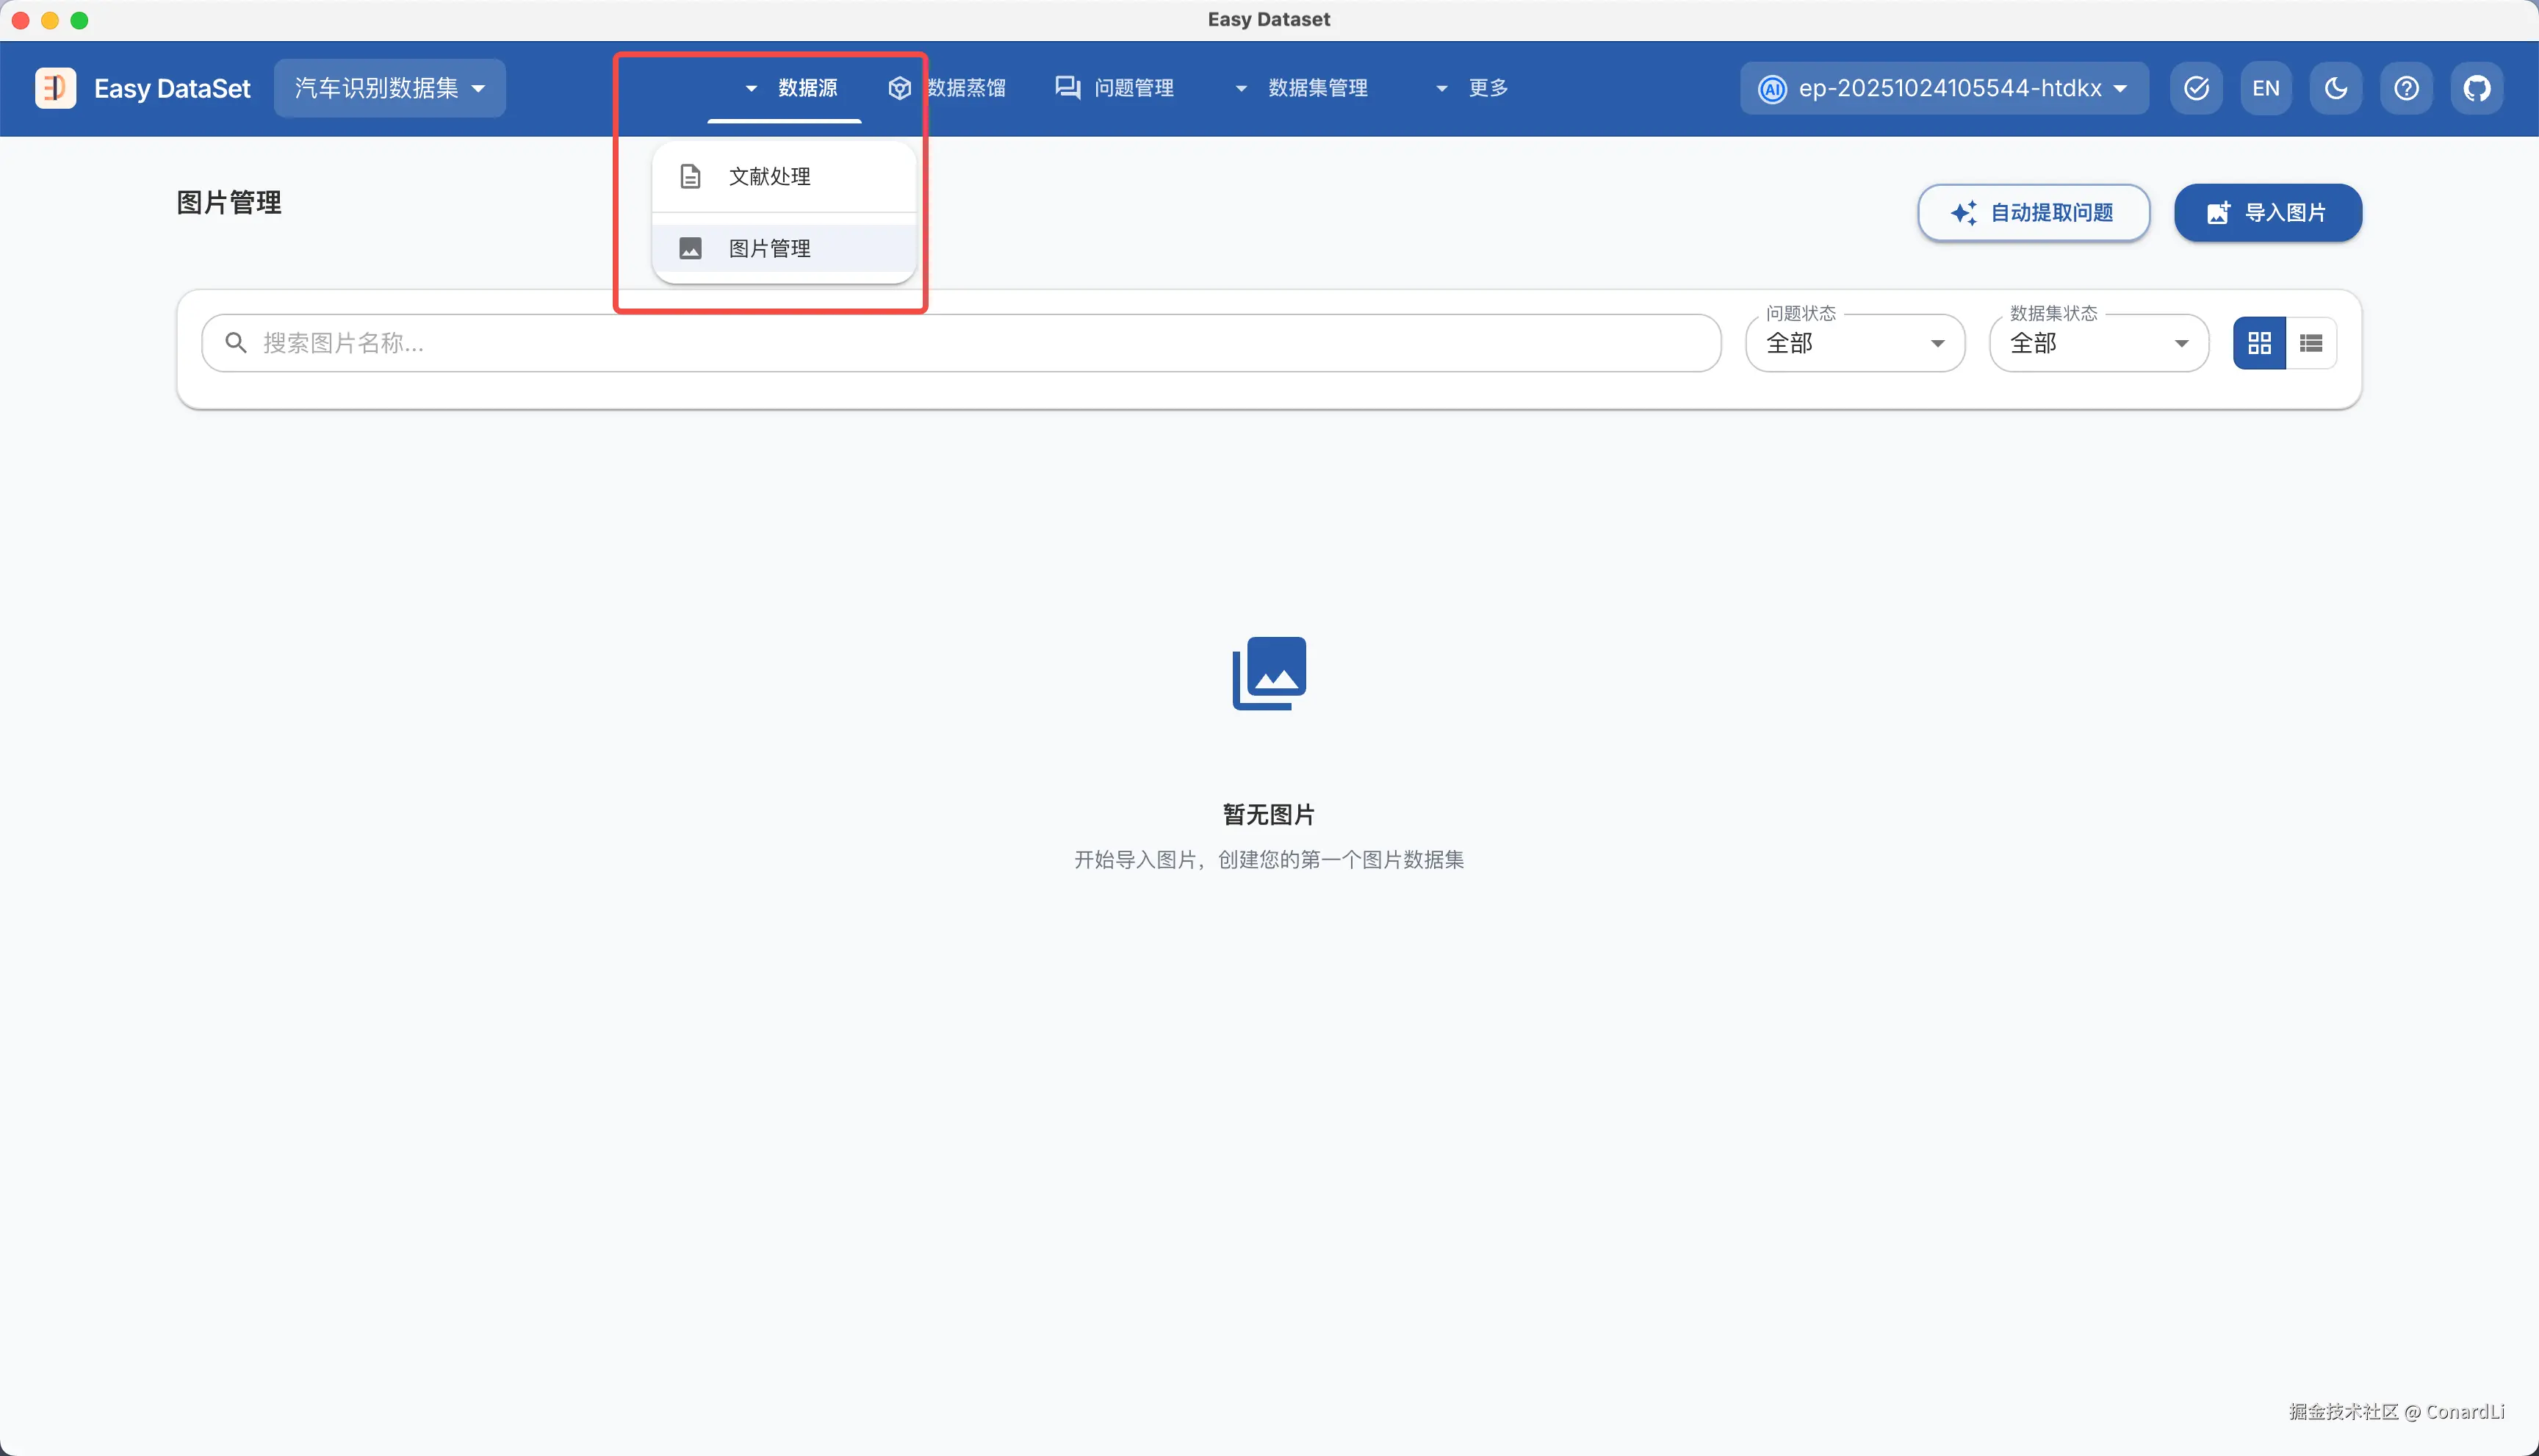Expand the ep-20251024105544-htdkx model selector
Viewport: 2539px width, 1456px height.
coord(1943,88)
